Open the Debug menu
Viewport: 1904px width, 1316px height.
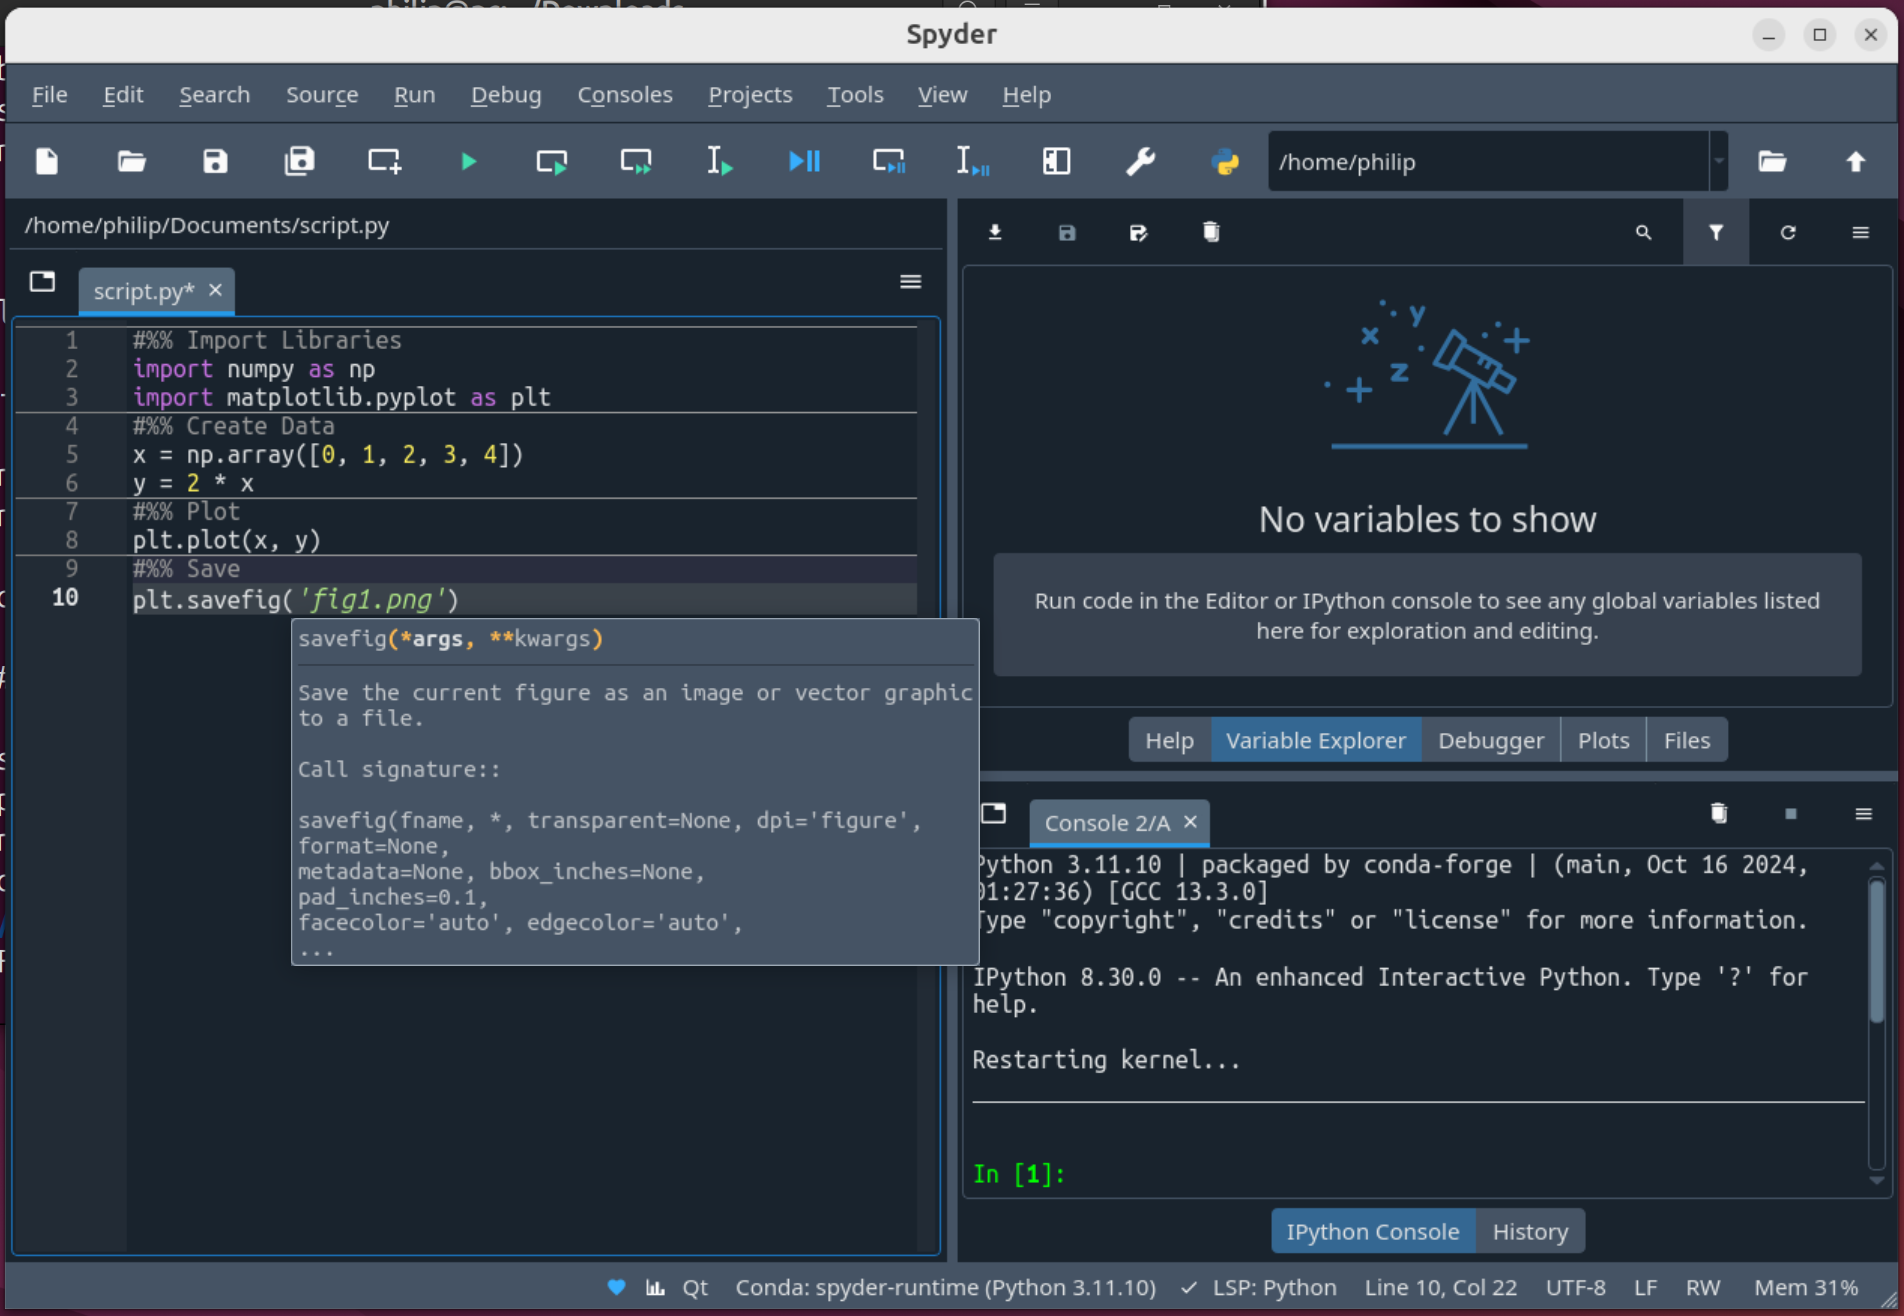[x=506, y=94]
